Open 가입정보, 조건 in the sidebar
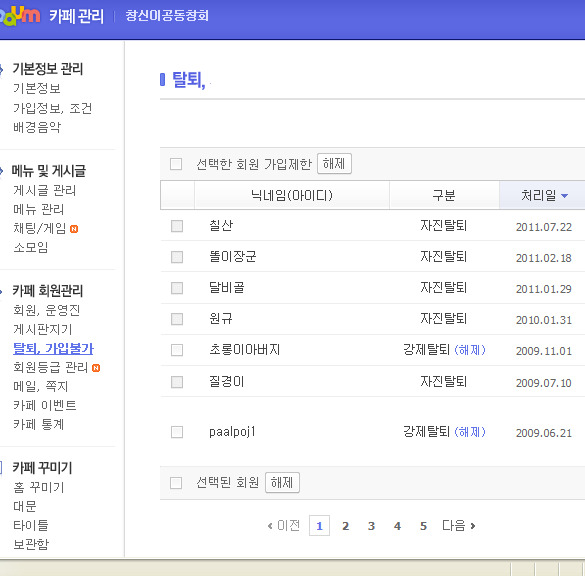 pos(52,108)
